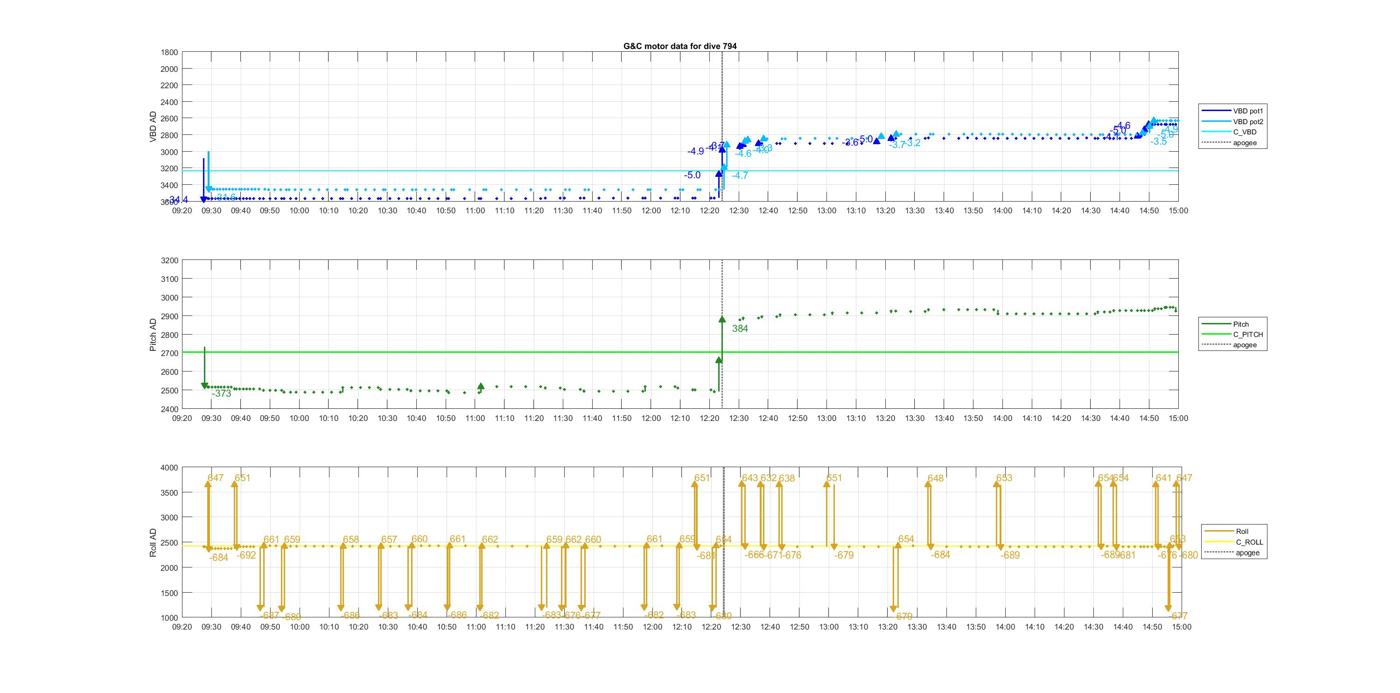Click the '643' label in Roll plot
Image resolution: width=1400 pixels, height=693 pixels.
pyautogui.click(x=750, y=478)
